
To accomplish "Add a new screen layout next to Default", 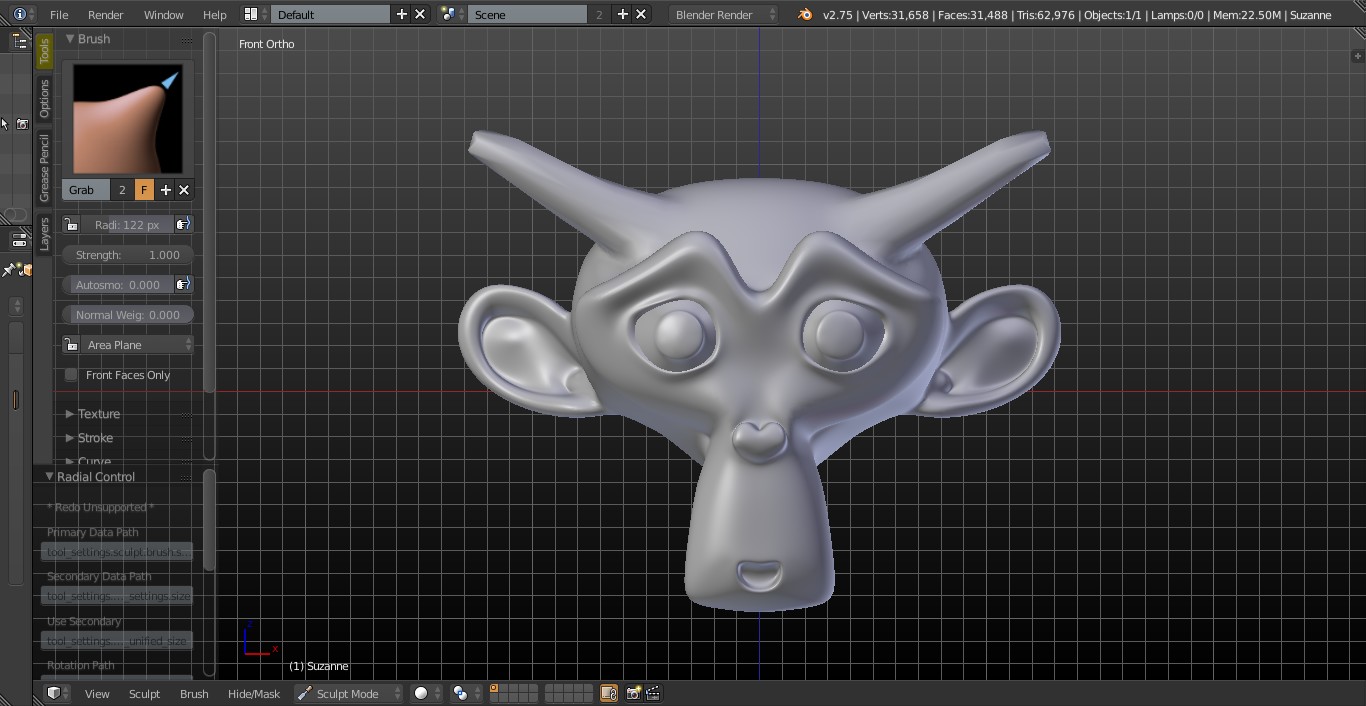I will point(402,14).
